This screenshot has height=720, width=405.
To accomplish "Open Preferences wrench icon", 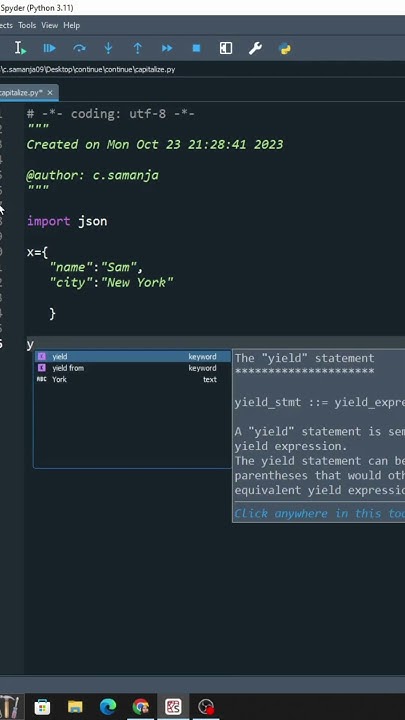I will pyautogui.click(x=255, y=48).
